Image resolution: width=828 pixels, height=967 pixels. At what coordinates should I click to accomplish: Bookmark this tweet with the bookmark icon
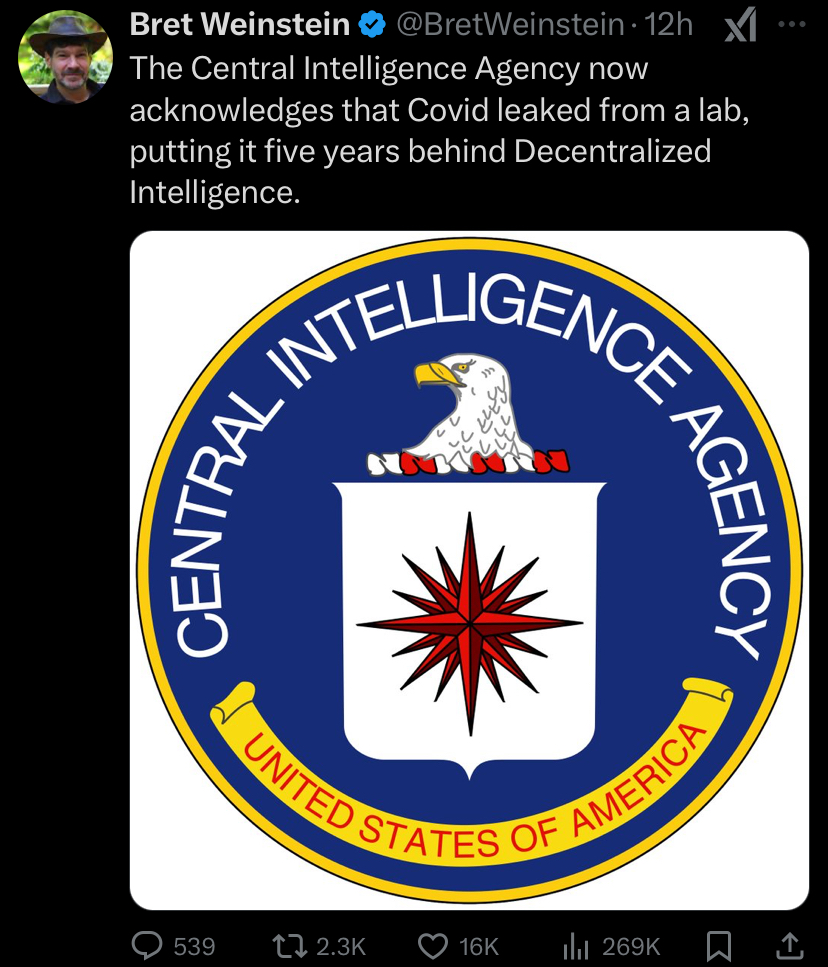point(719,946)
